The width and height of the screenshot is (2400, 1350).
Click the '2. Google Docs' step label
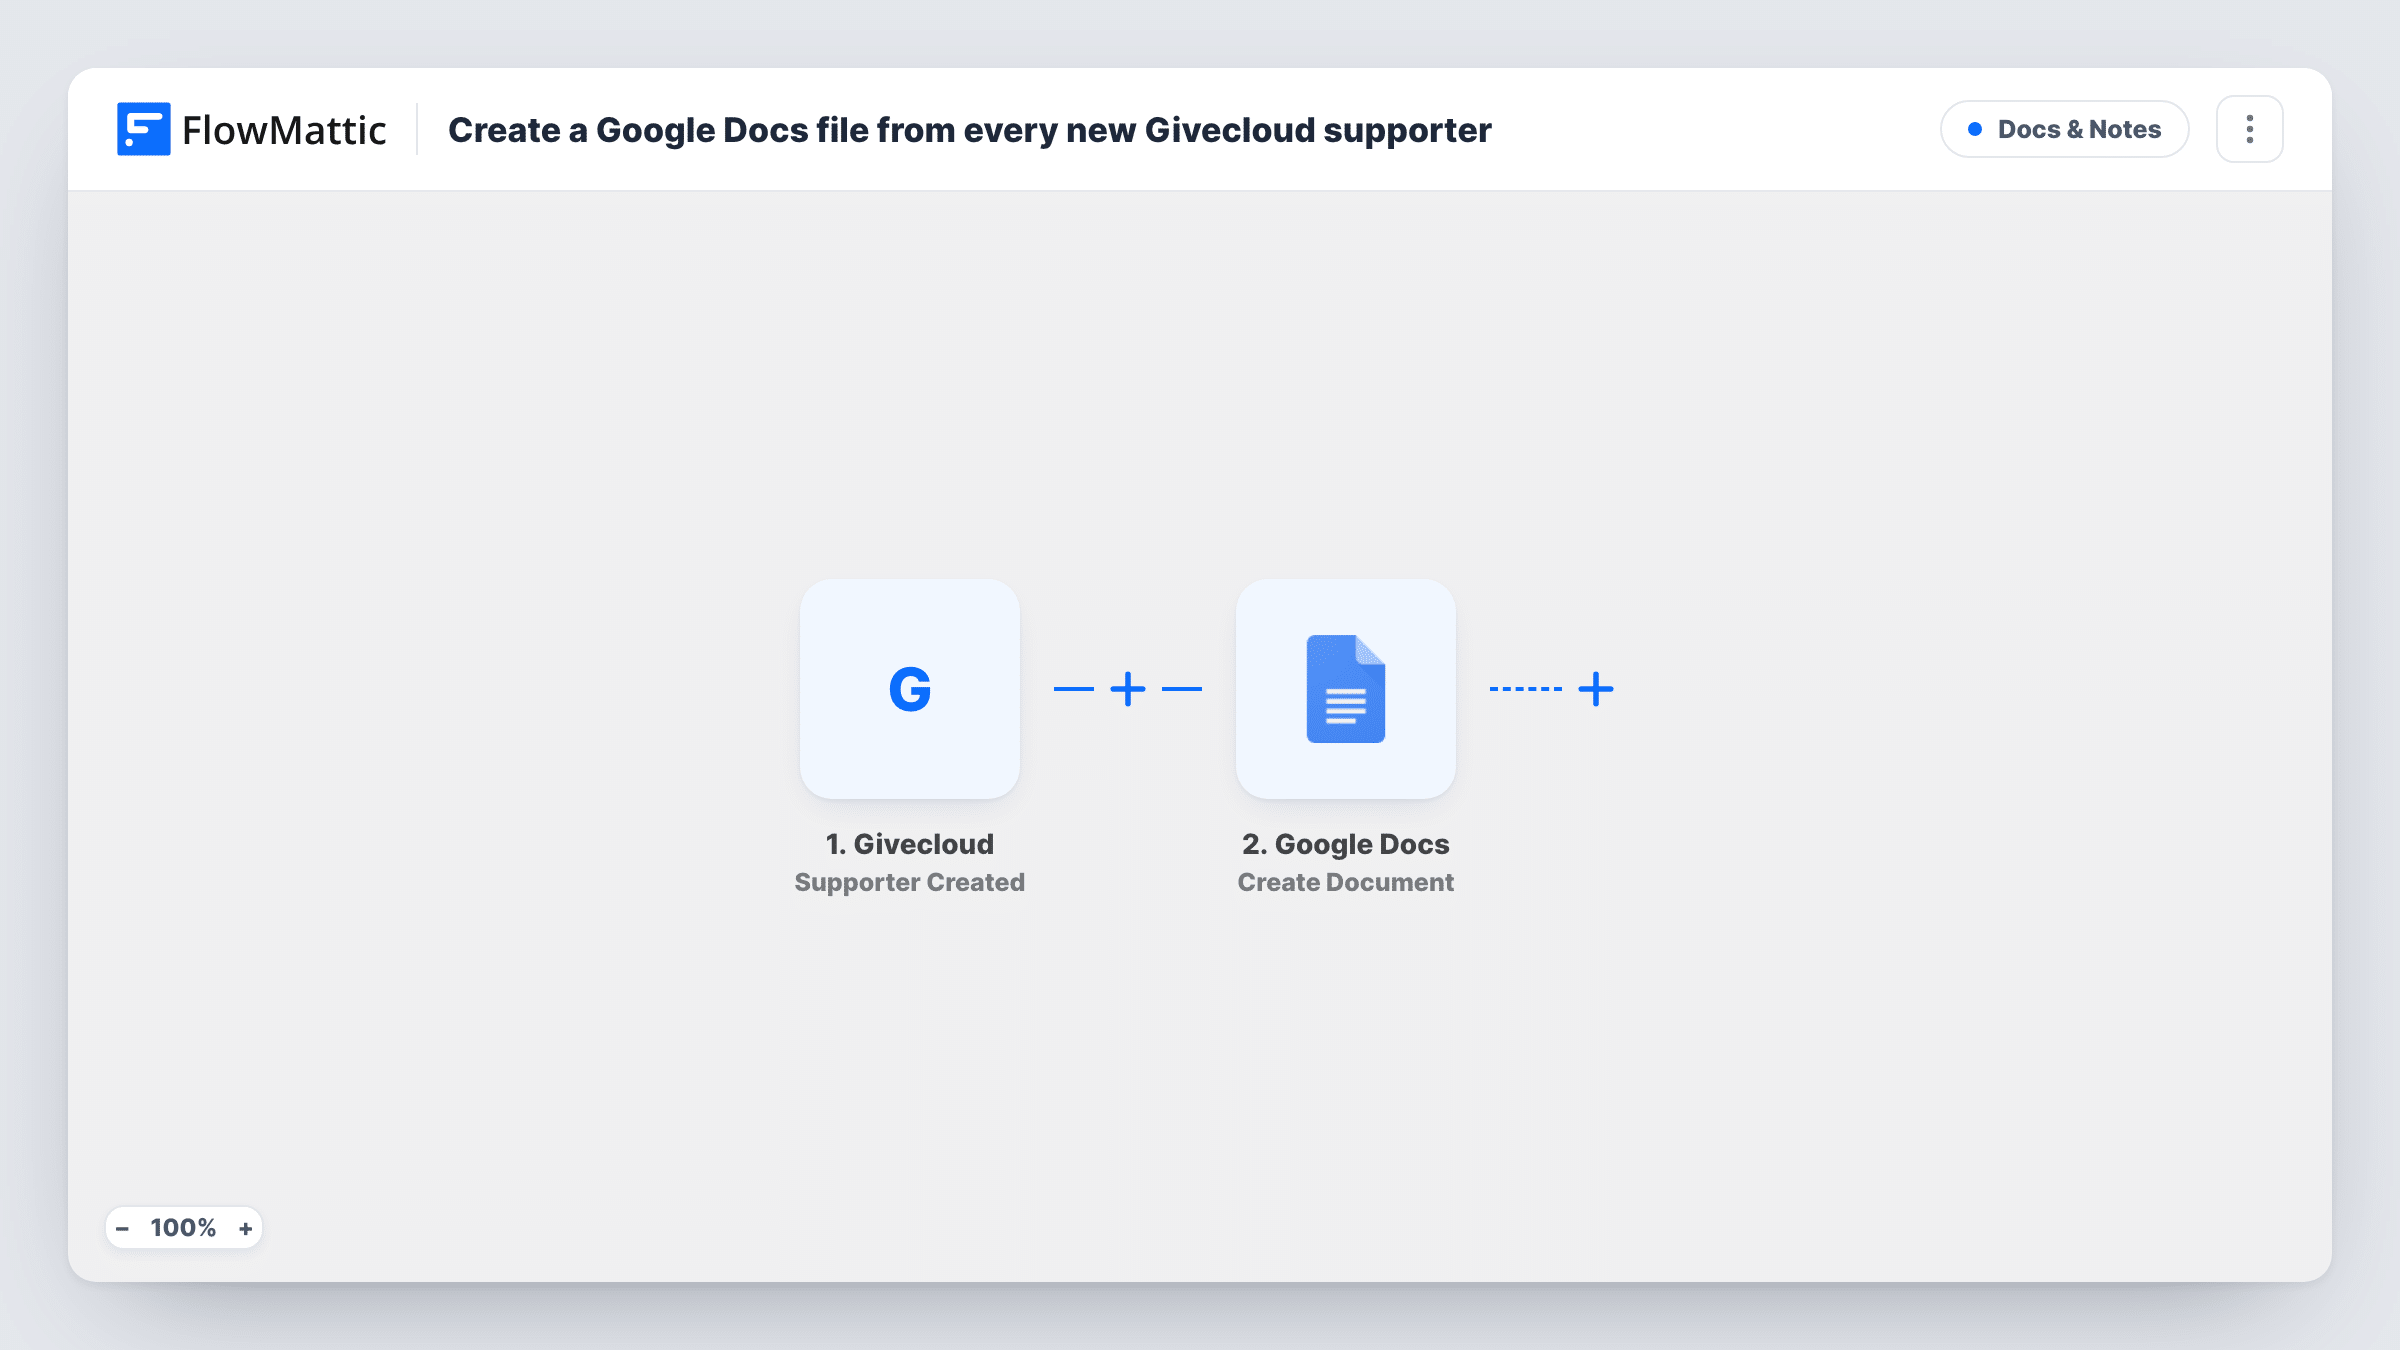[x=1346, y=844]
